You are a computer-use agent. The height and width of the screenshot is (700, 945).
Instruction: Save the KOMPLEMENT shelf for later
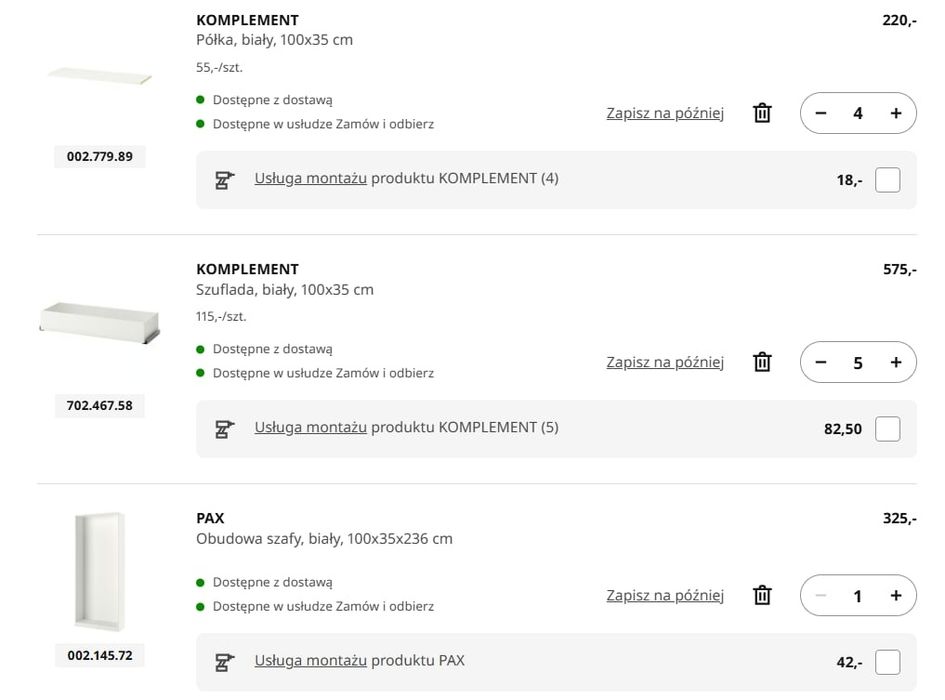(x=665, y=113)
